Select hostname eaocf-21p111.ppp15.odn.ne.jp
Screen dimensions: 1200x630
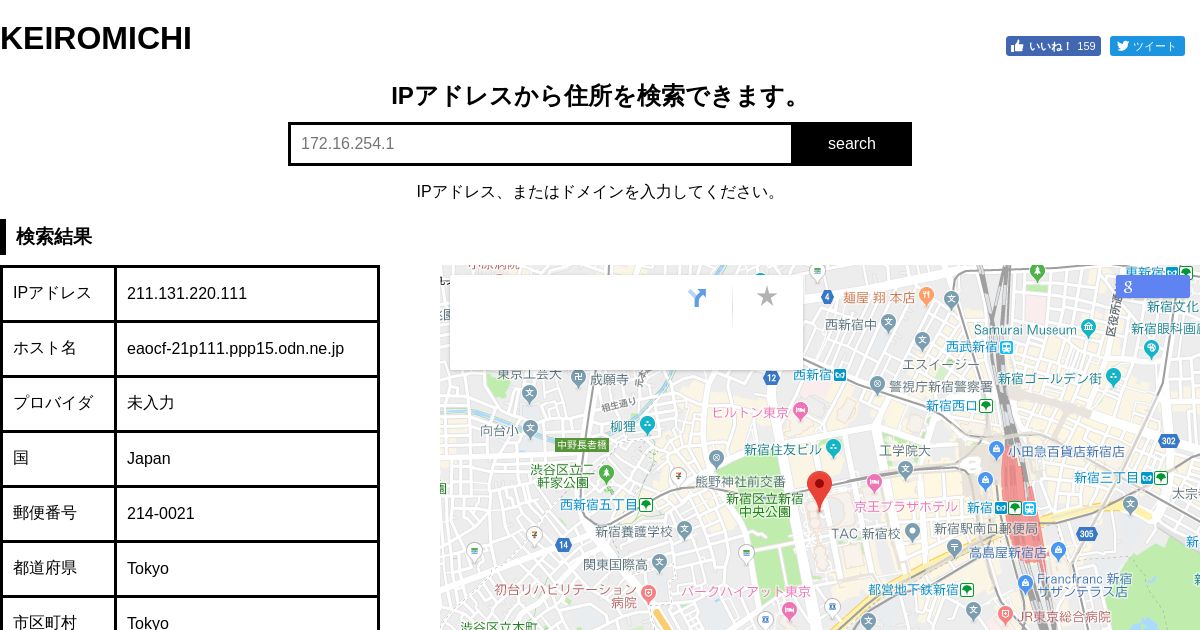click(235, 348)
